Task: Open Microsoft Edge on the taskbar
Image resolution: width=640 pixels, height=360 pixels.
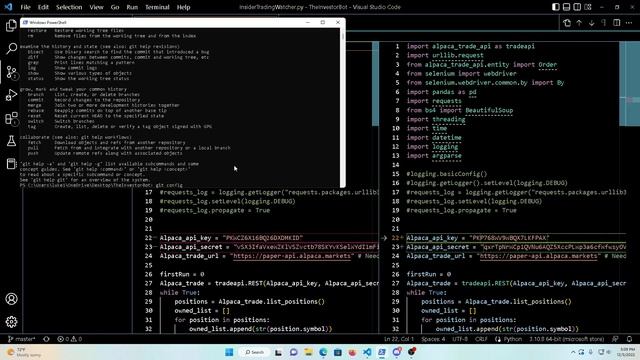Action: (323, 352)
